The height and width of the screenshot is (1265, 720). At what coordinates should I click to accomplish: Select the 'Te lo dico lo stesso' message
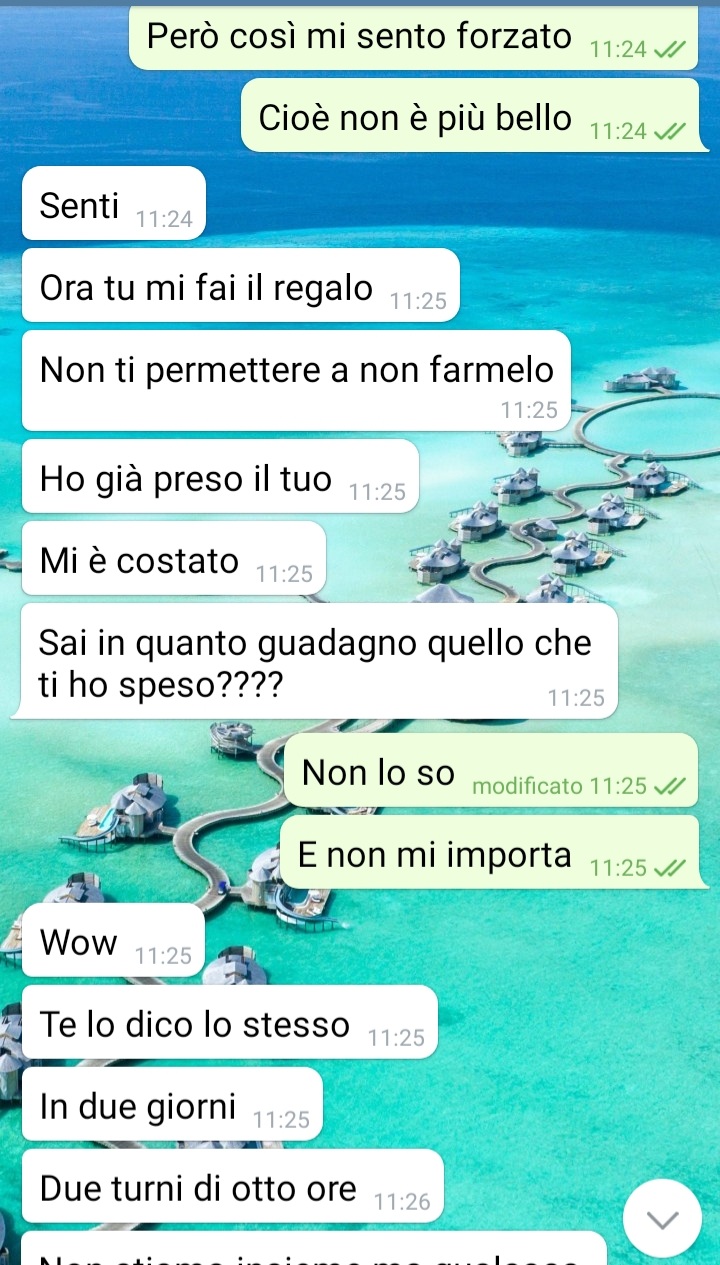(230, 1022)
